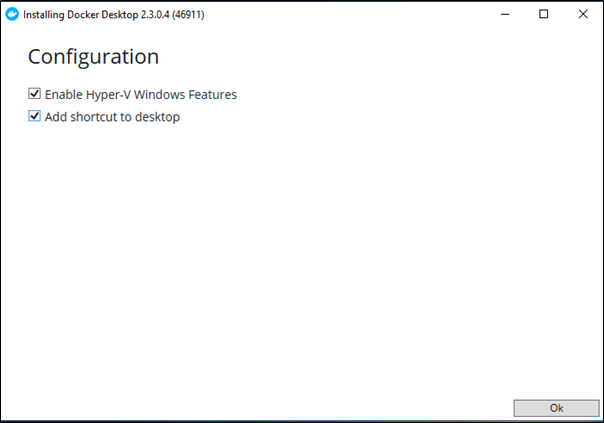Image resolution: width=604 pixels, height=423 pixels.
Task: Uncheck the Add shortcut to desktop checkbox
Action: (34, 116)
